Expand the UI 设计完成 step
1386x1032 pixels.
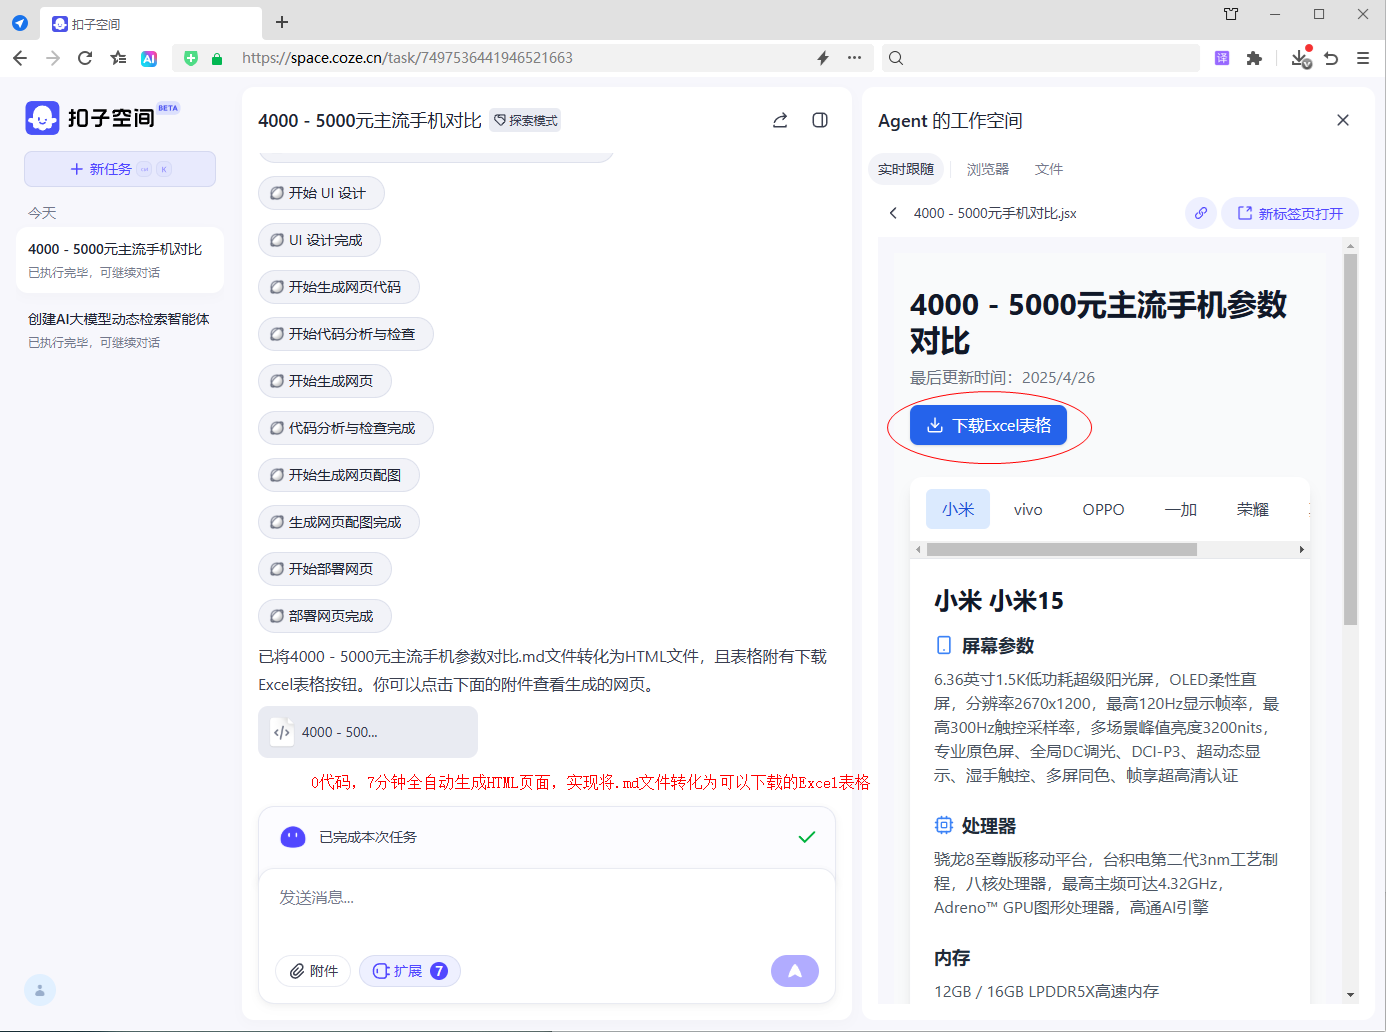coord(319,240)
